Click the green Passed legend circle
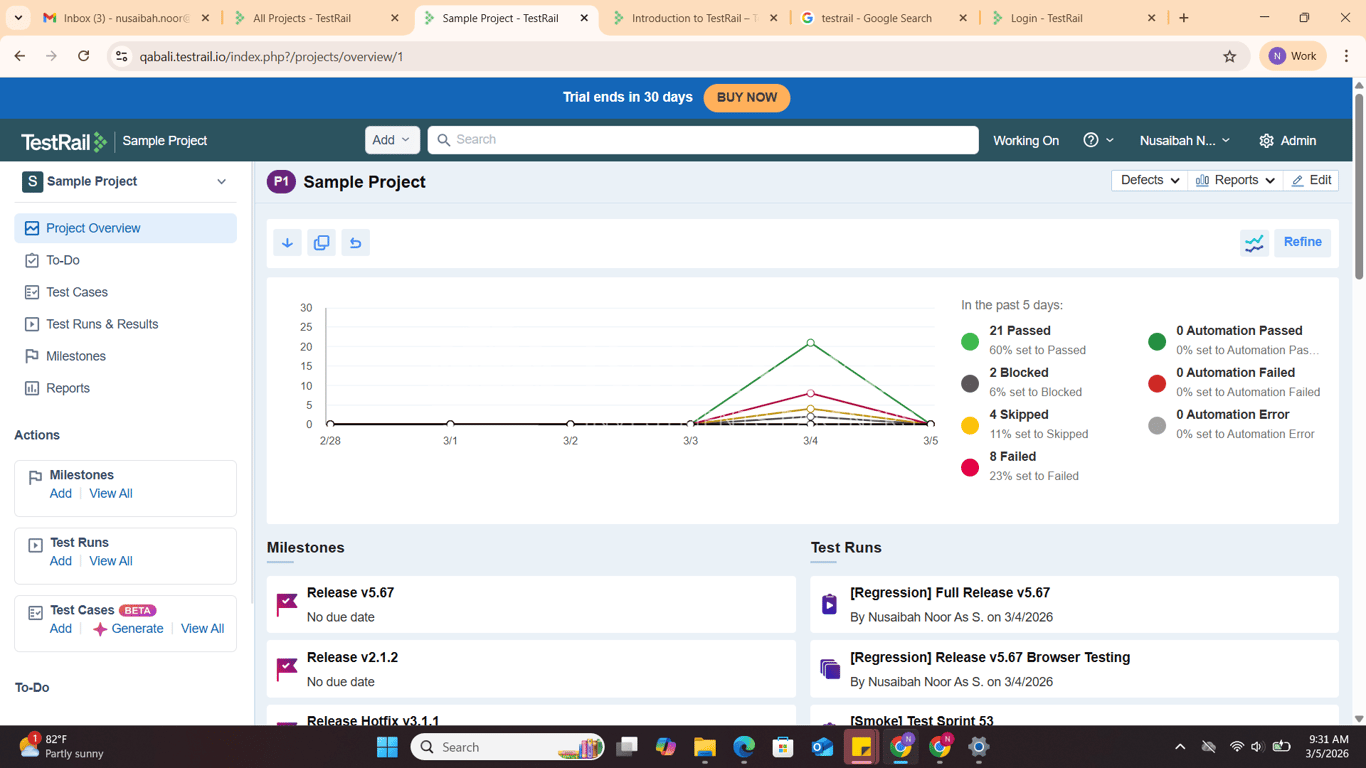Image resolution: width=1366 pixels, height=768 pixels. coord(970,341)
